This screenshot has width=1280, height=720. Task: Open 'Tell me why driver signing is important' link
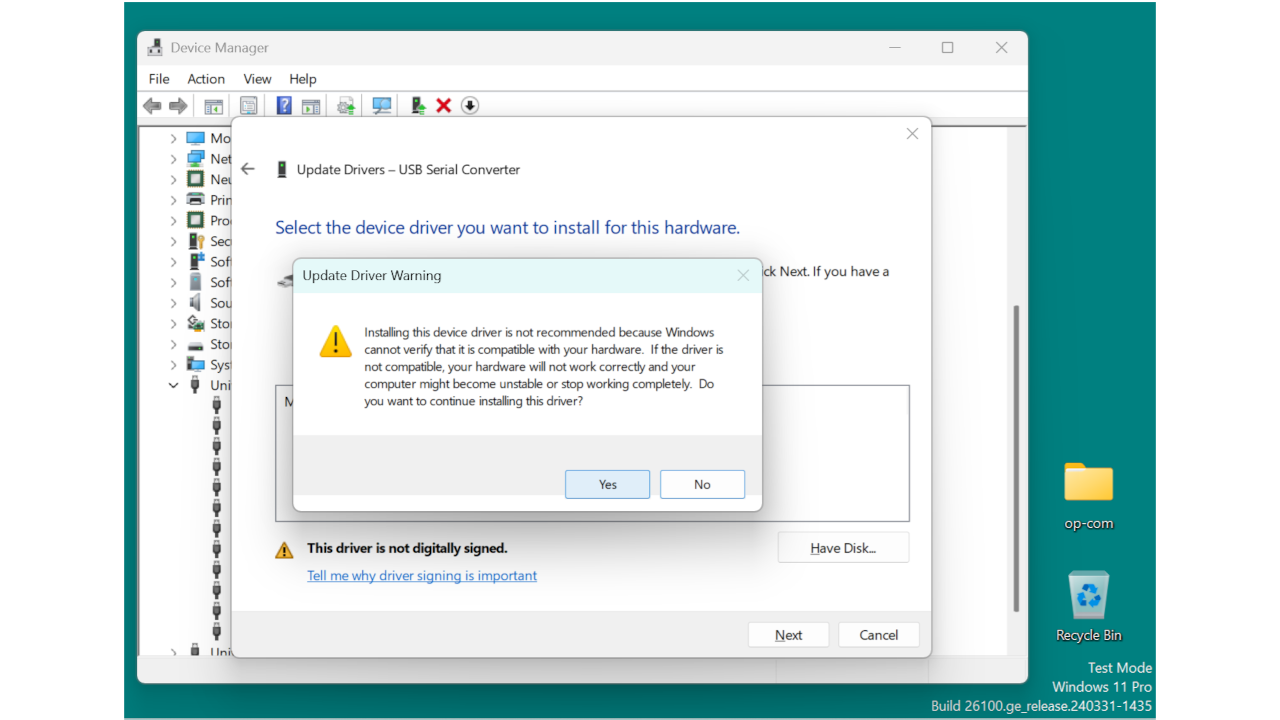coord(421,575)
